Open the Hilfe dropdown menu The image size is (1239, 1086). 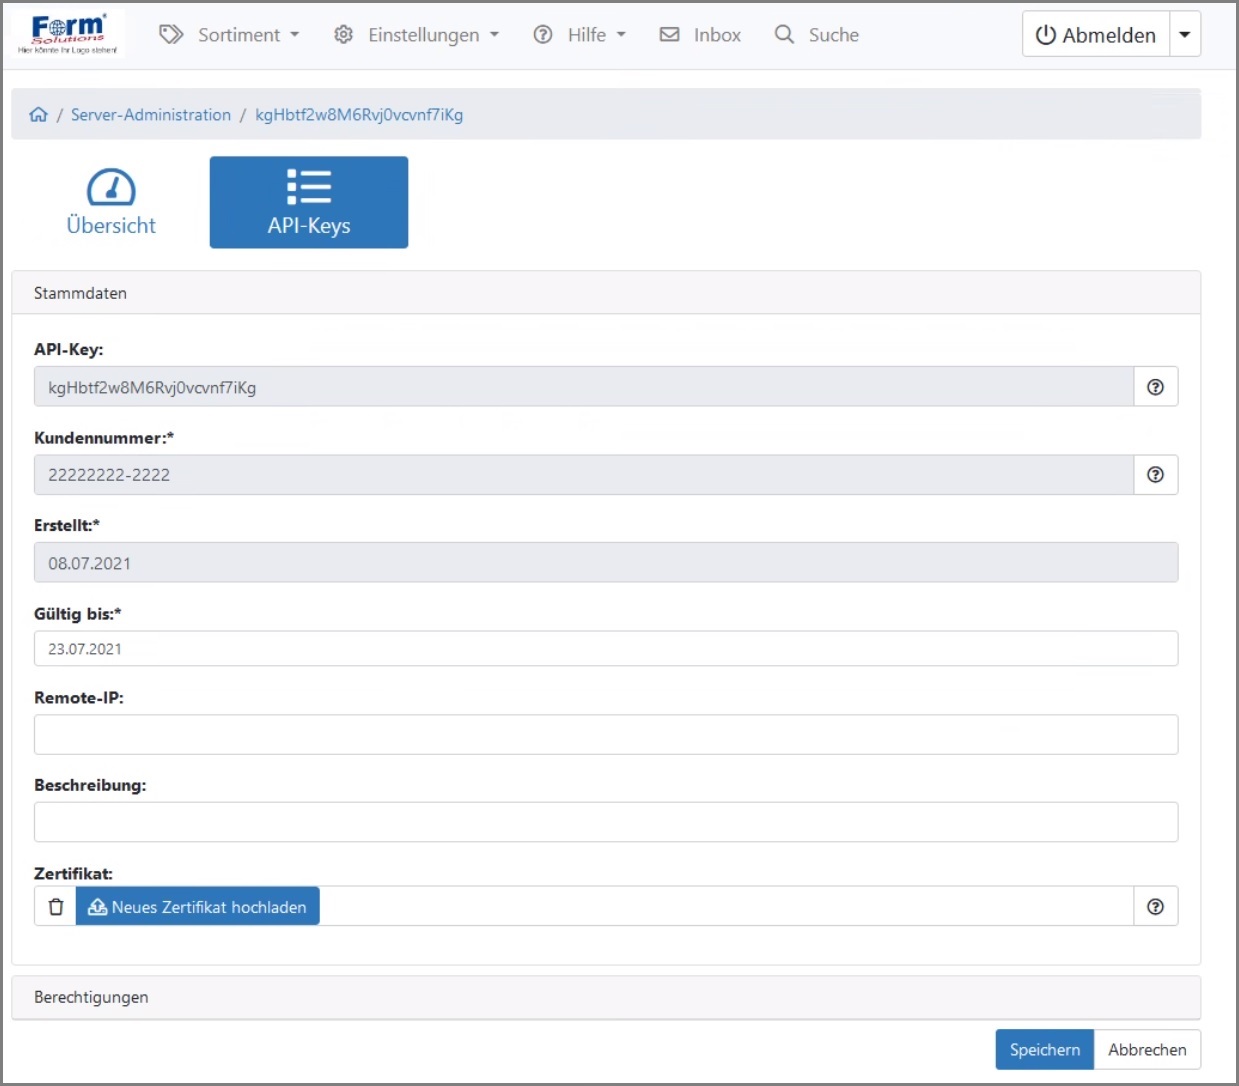(580, 35)
